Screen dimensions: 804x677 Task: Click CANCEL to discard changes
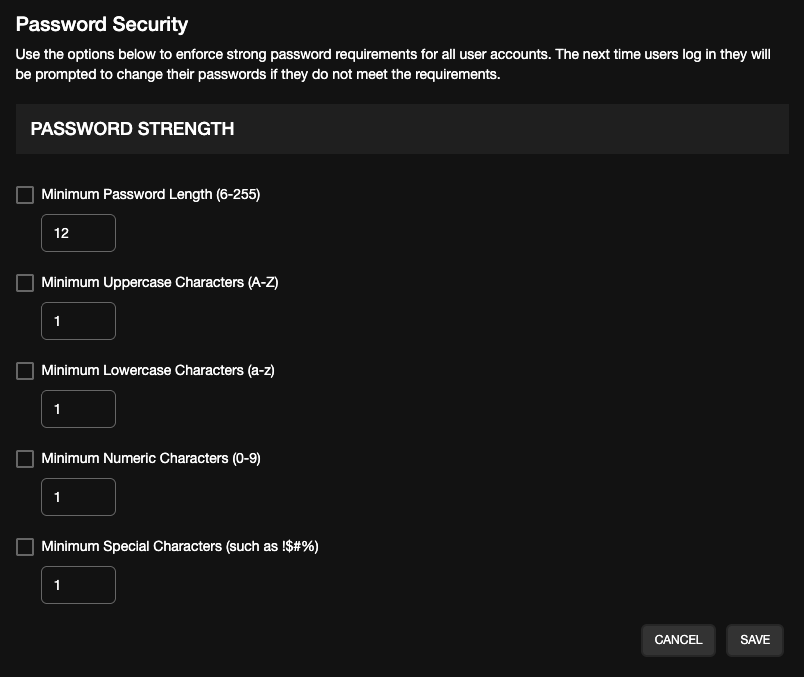[x=678, y=640]
